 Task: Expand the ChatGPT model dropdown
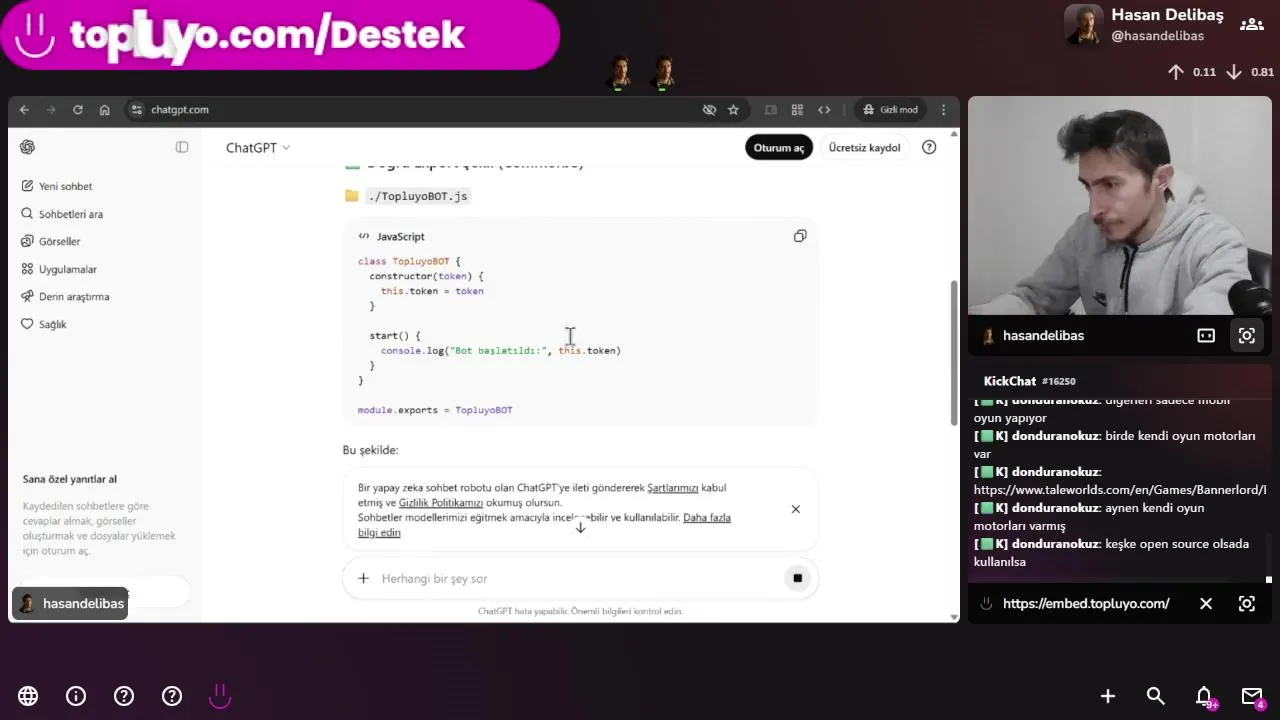coord(258,148)
